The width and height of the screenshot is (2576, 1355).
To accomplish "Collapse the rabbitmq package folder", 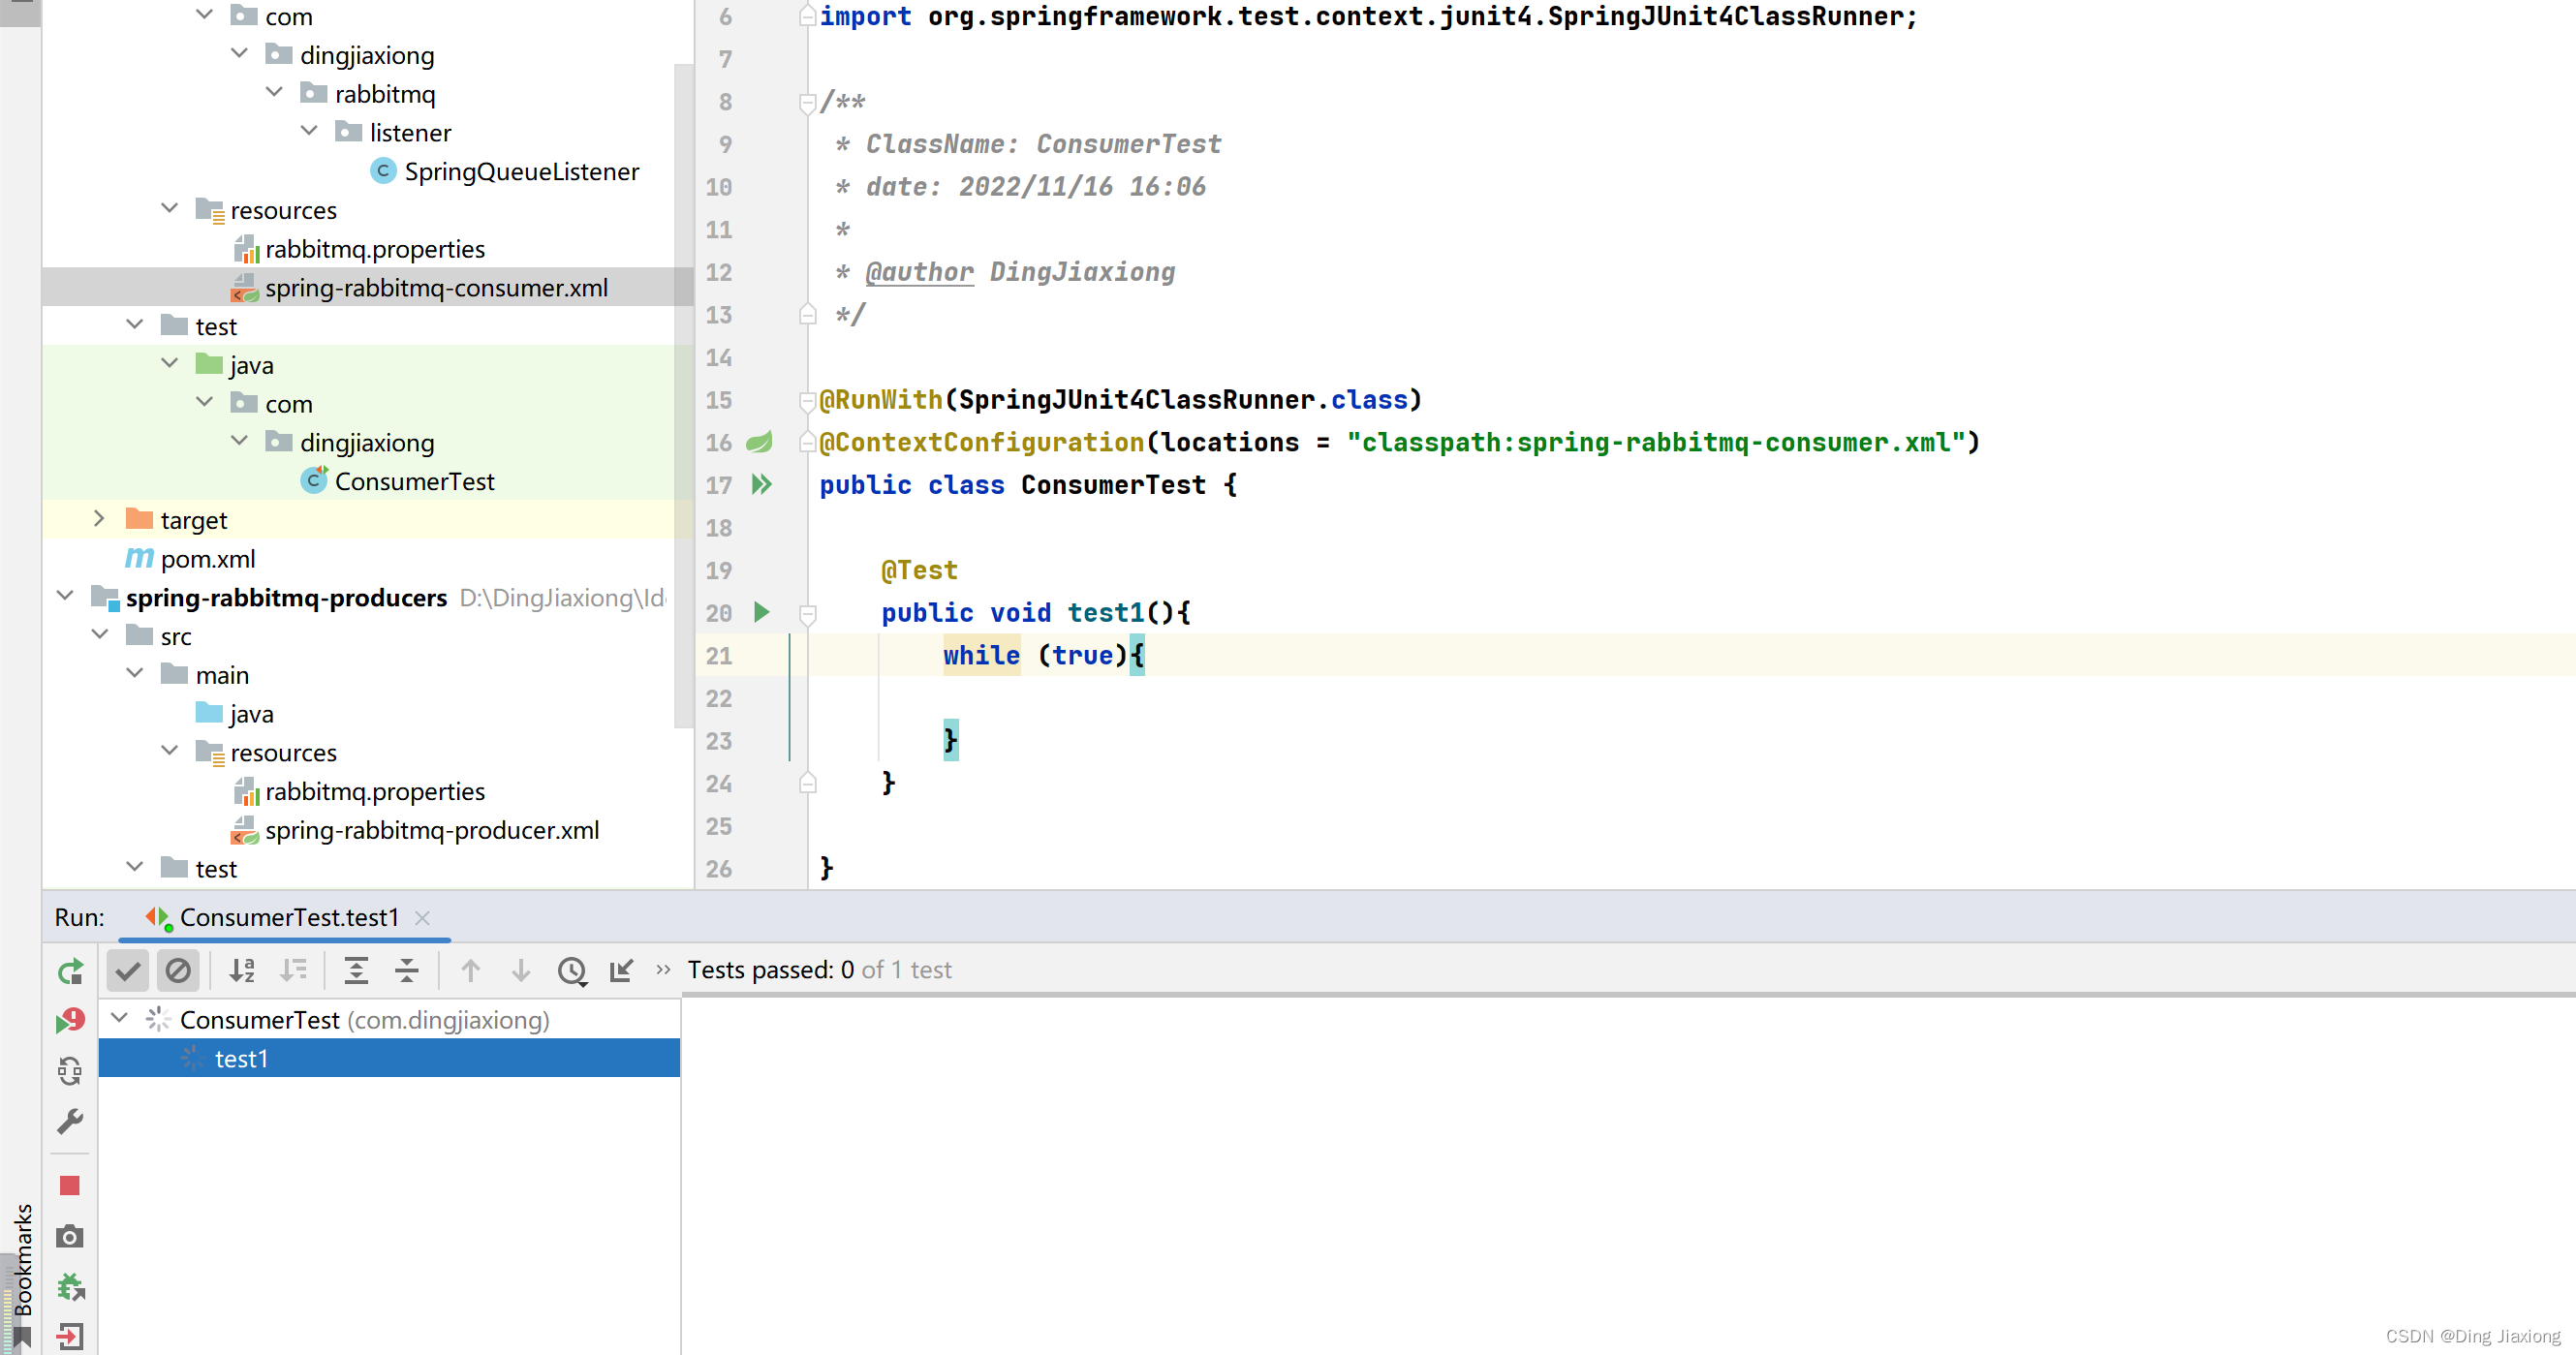I will (275, 93).
